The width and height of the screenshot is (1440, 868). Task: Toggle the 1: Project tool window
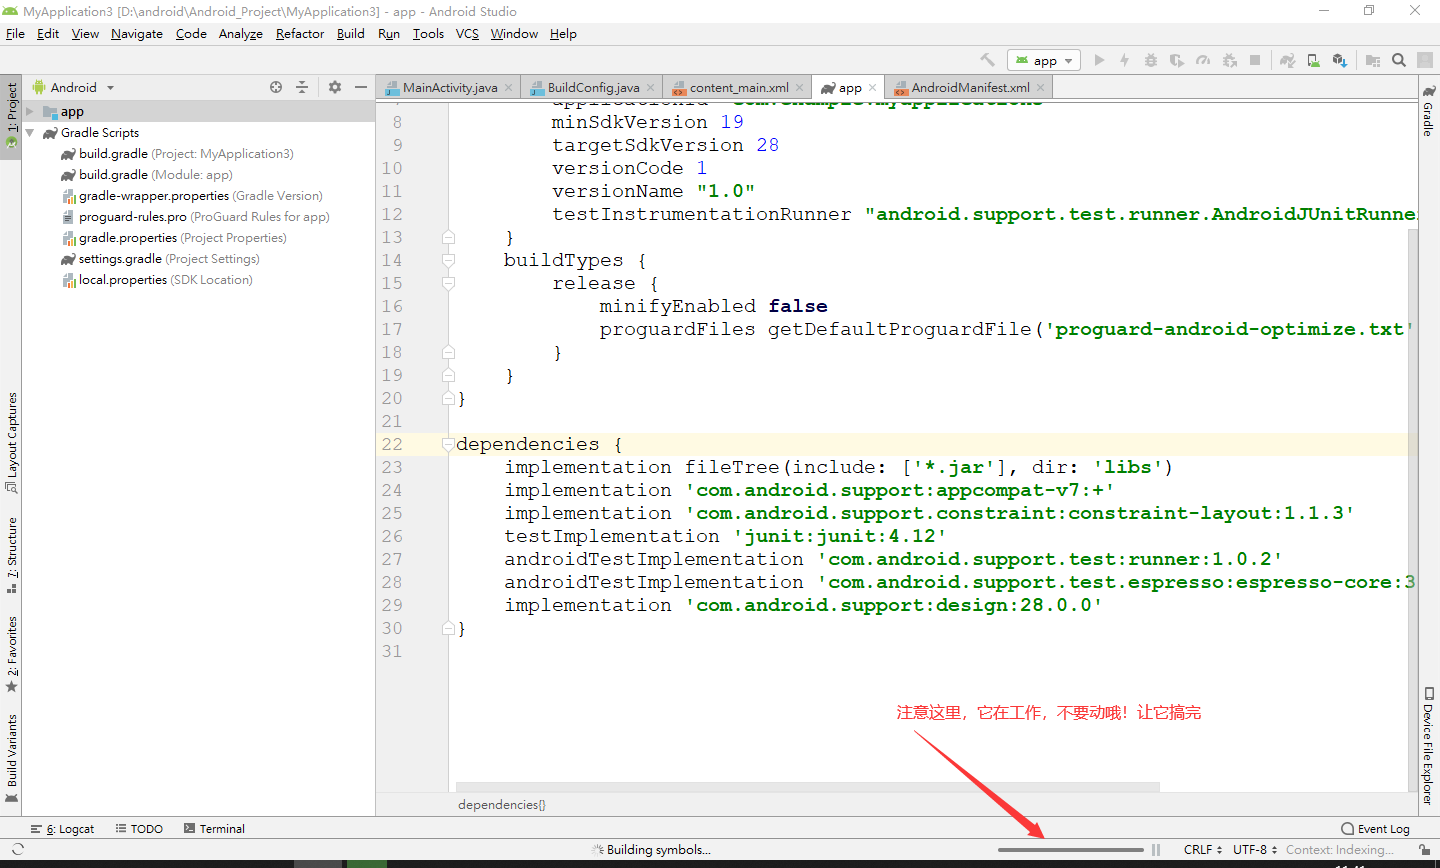point(11,116)
